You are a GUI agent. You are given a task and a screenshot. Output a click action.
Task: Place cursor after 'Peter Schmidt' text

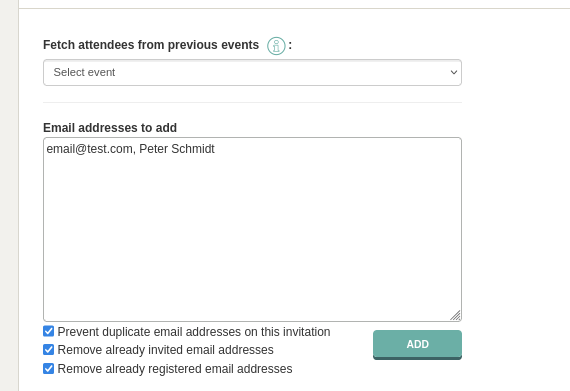pyautogui.click(x=216, y=149)
